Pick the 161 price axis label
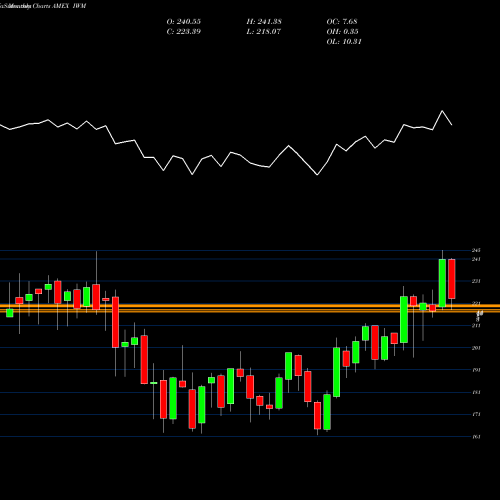Image resolution: width=500 pixels, height=500 pixels. 476,436
